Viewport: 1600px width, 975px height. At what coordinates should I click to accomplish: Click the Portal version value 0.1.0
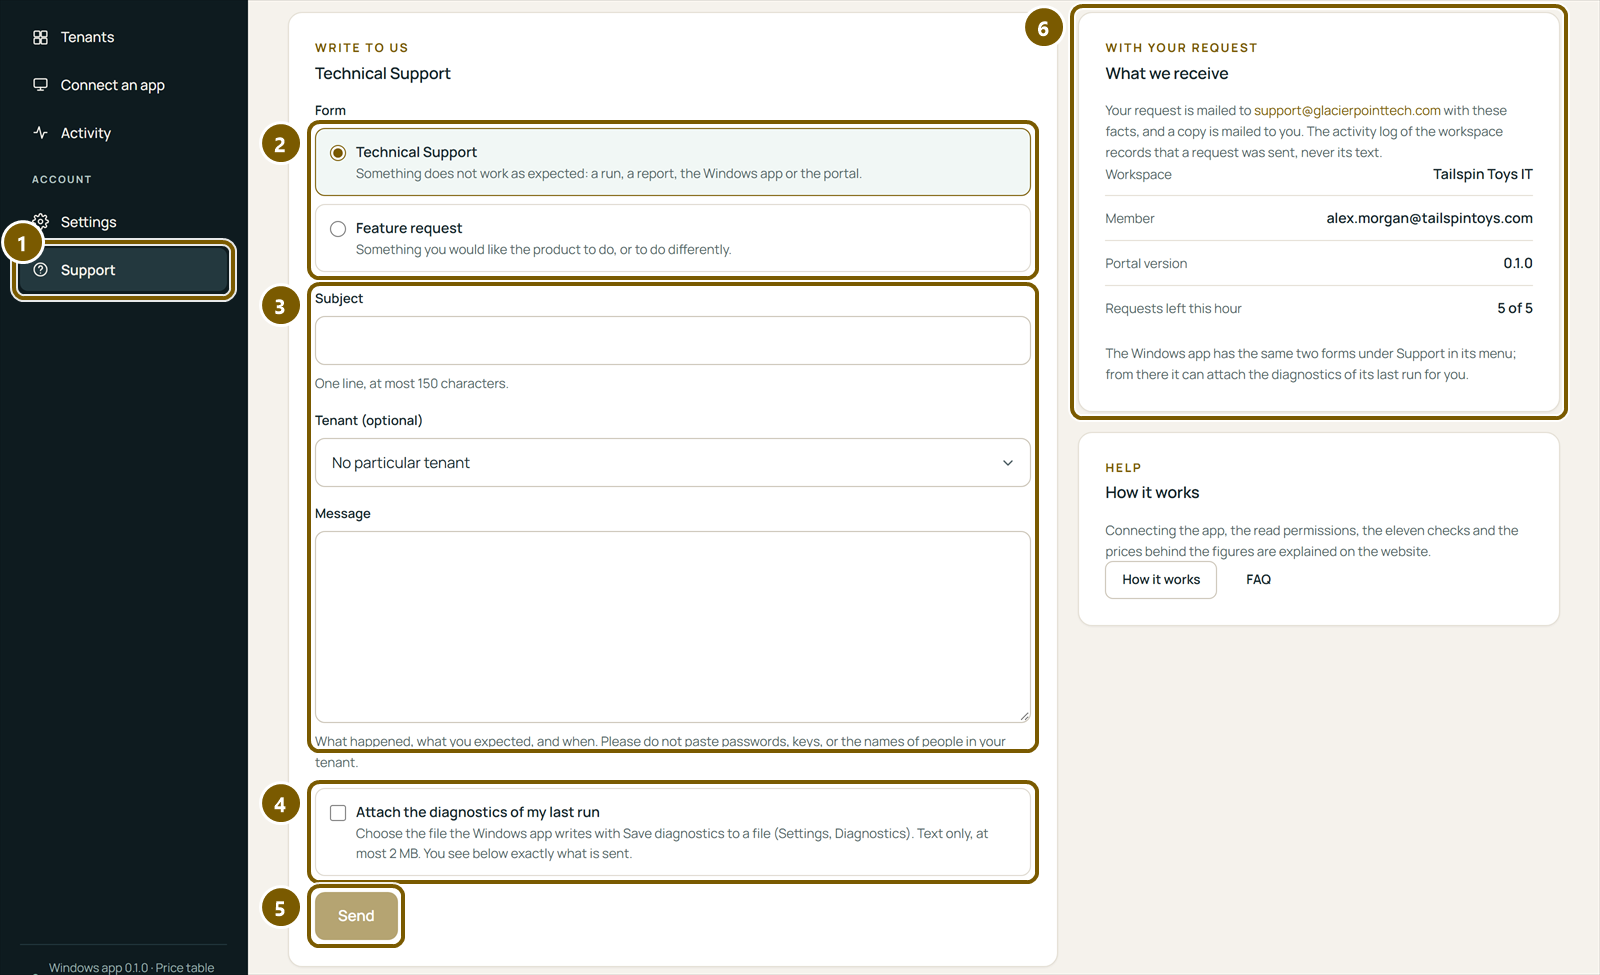point(1518,263)
